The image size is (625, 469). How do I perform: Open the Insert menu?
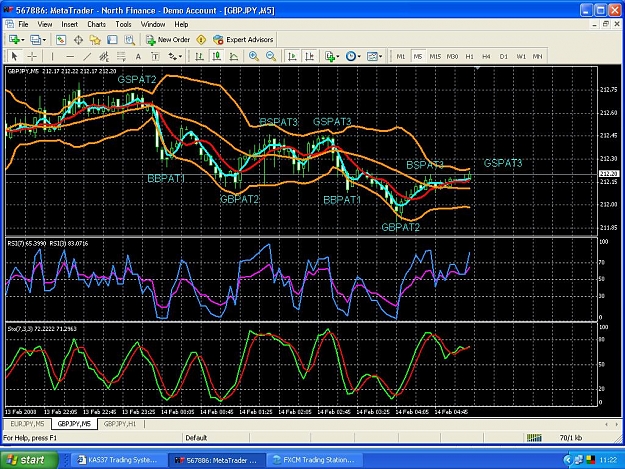tap(70, 24)
